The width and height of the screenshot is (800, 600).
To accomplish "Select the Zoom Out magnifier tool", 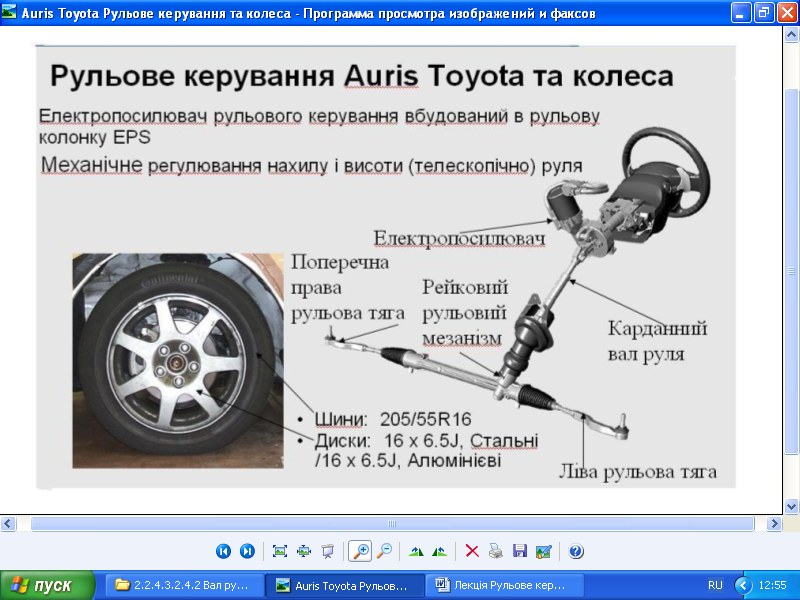I will pyautogui.click(x=384, y=551).
